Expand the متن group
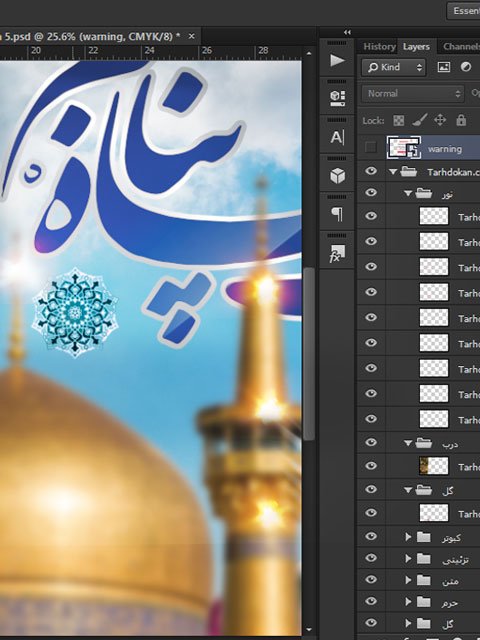The width and height of the screenshot is (480, 640). click(408, 580)
